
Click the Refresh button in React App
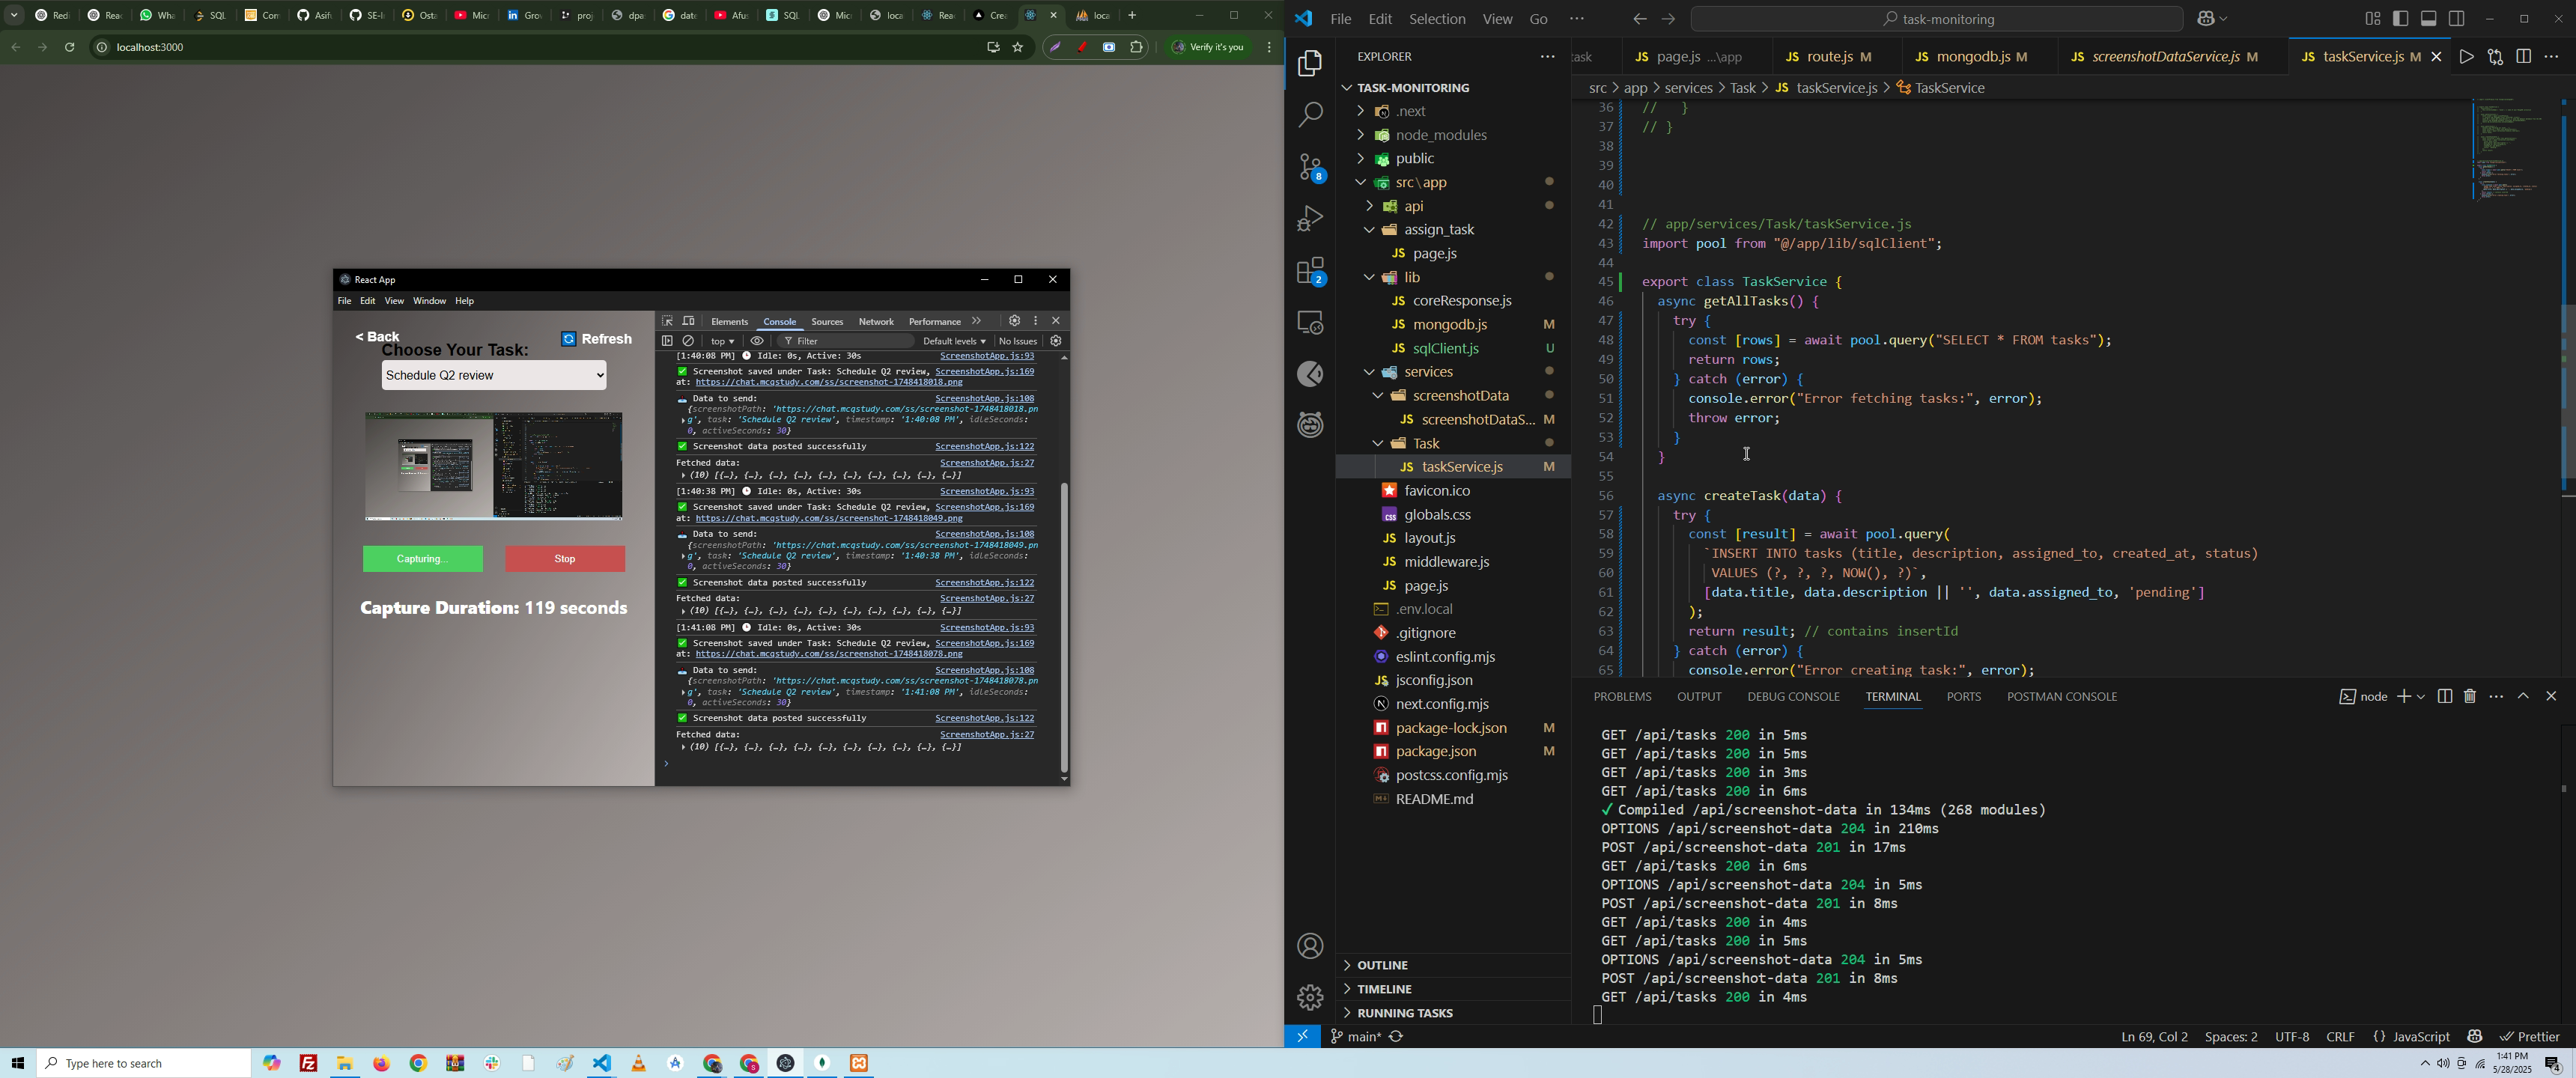point(597,339)
